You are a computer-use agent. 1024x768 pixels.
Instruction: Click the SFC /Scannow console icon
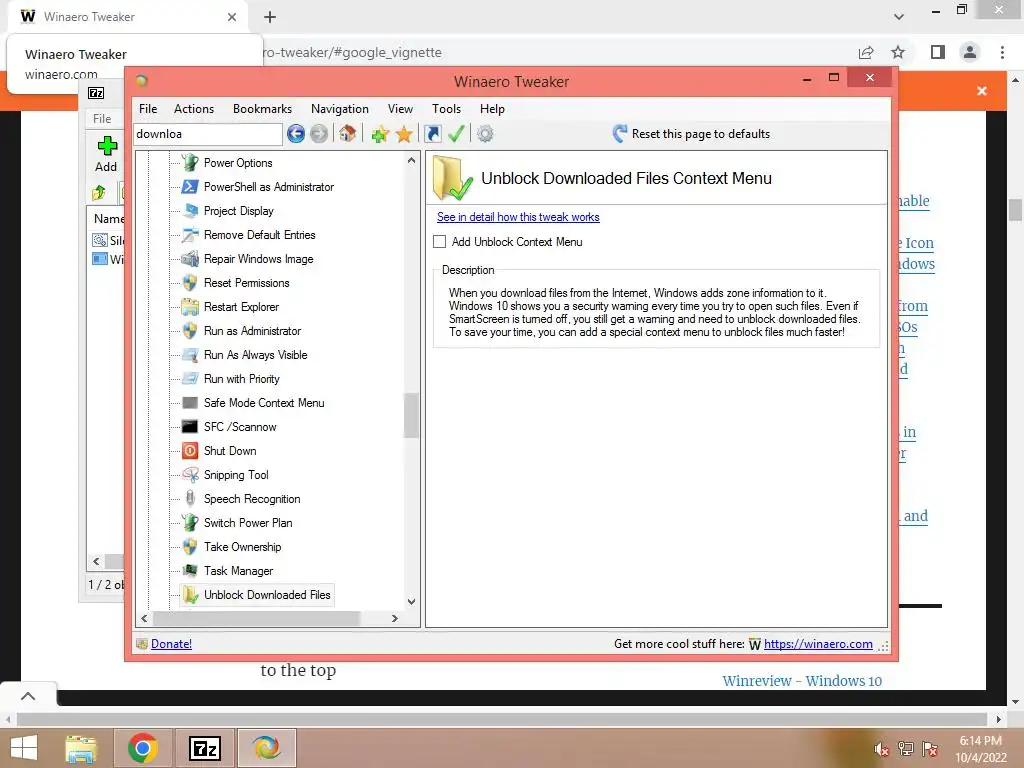click(190, 427)
